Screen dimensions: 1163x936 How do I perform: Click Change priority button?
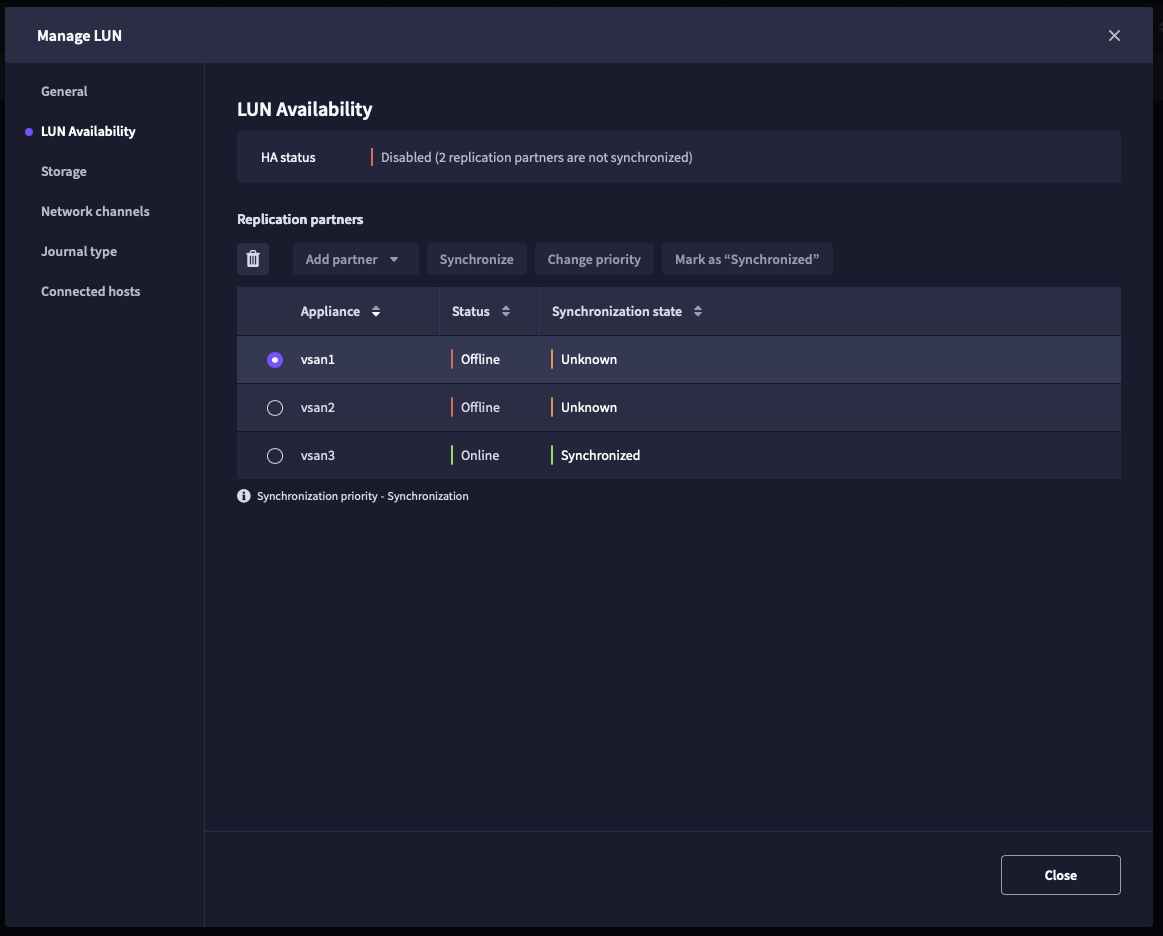pos(594,259)
